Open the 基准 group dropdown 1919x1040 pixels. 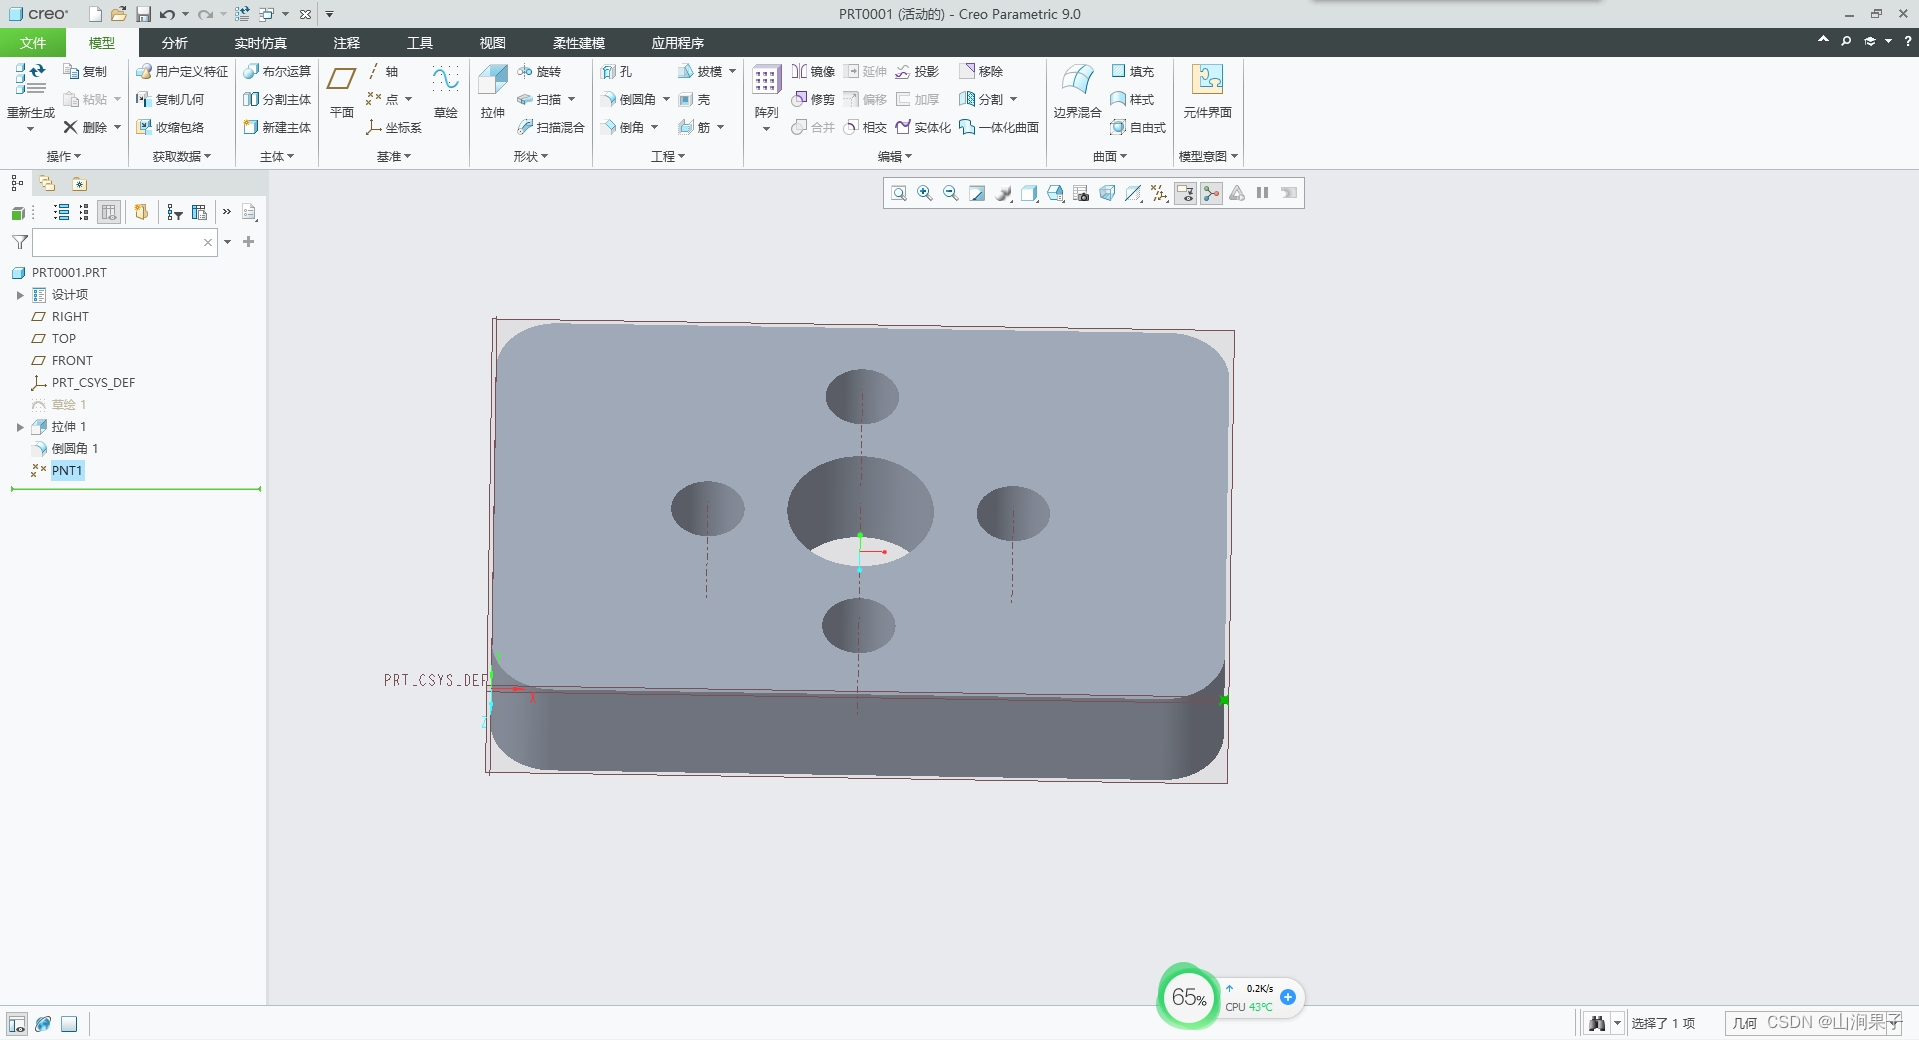click(393, 157)
